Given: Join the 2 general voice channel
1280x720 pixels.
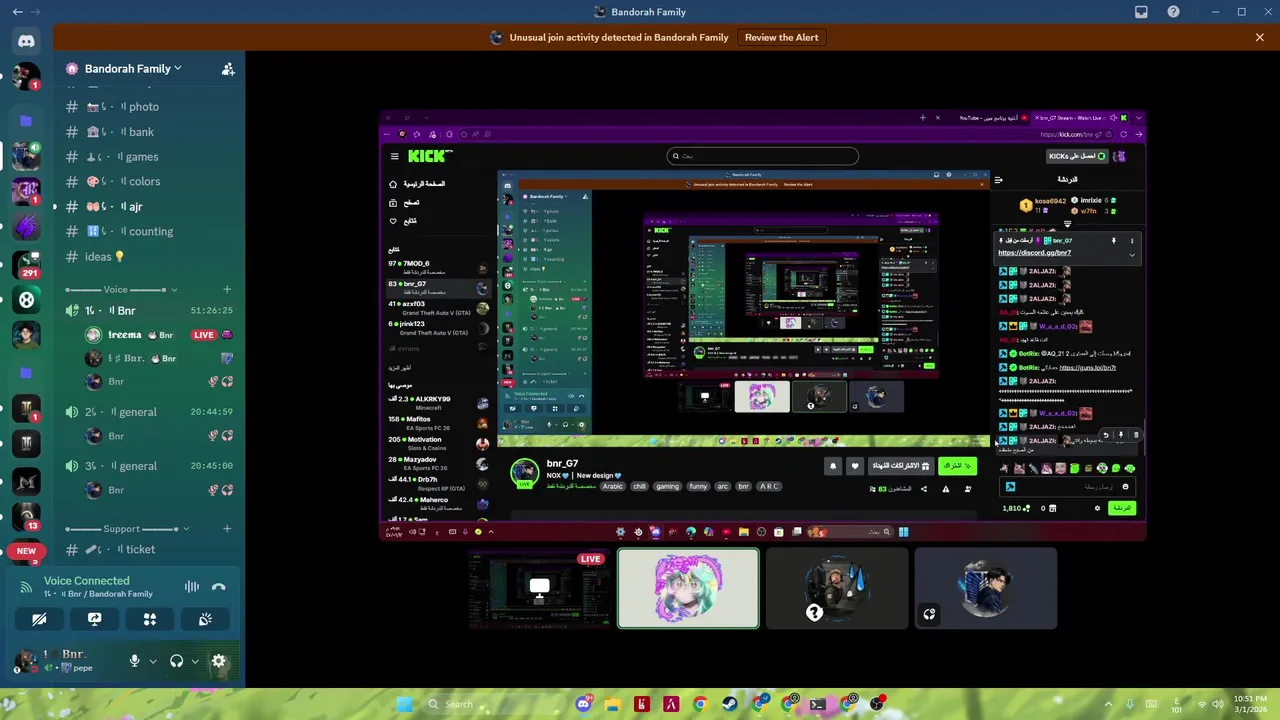Looking at the screenshot, I should pyautogui.click(x=148, y=412).
